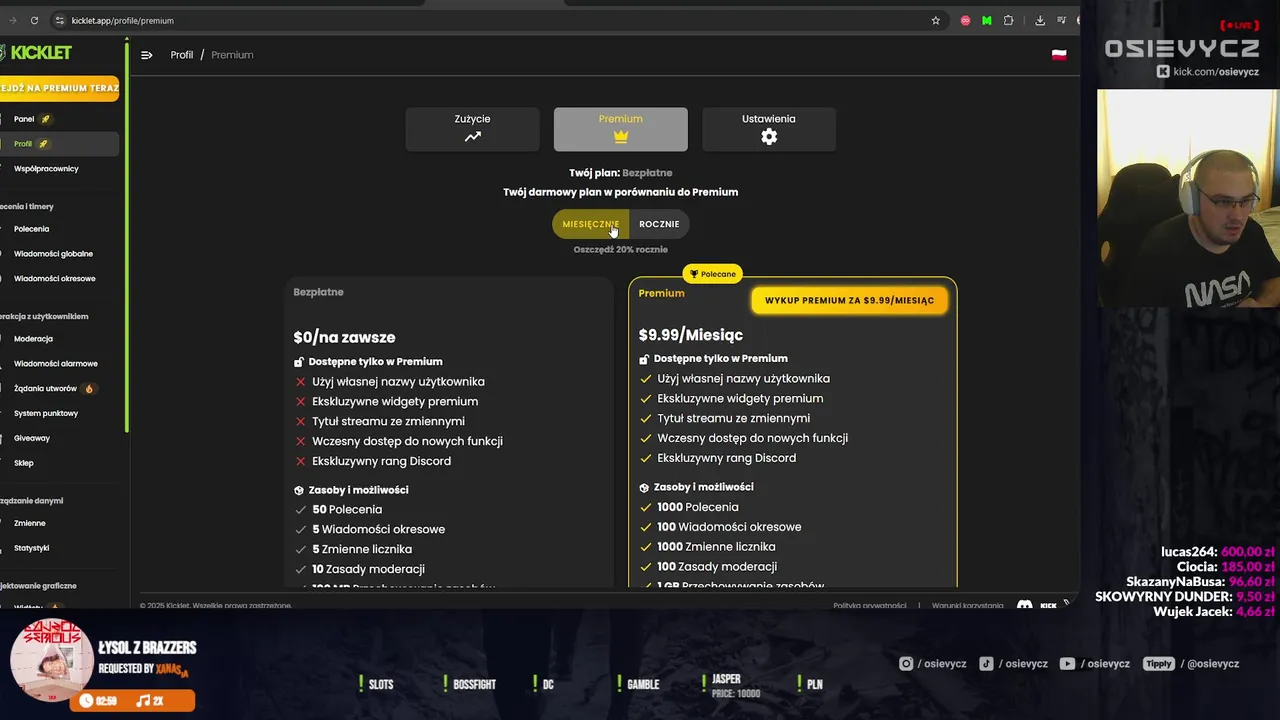Open the Premium tab
Viewport: 1280px width, 720px height.
(x=621, y=130)
